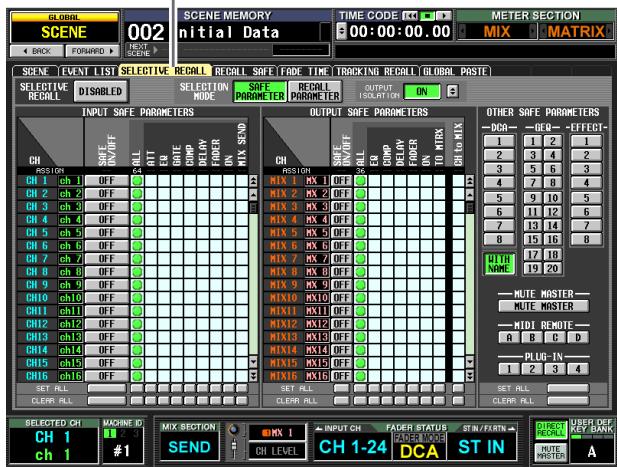
Task: Click MIX in the meter section
Action: pos(497,31)
